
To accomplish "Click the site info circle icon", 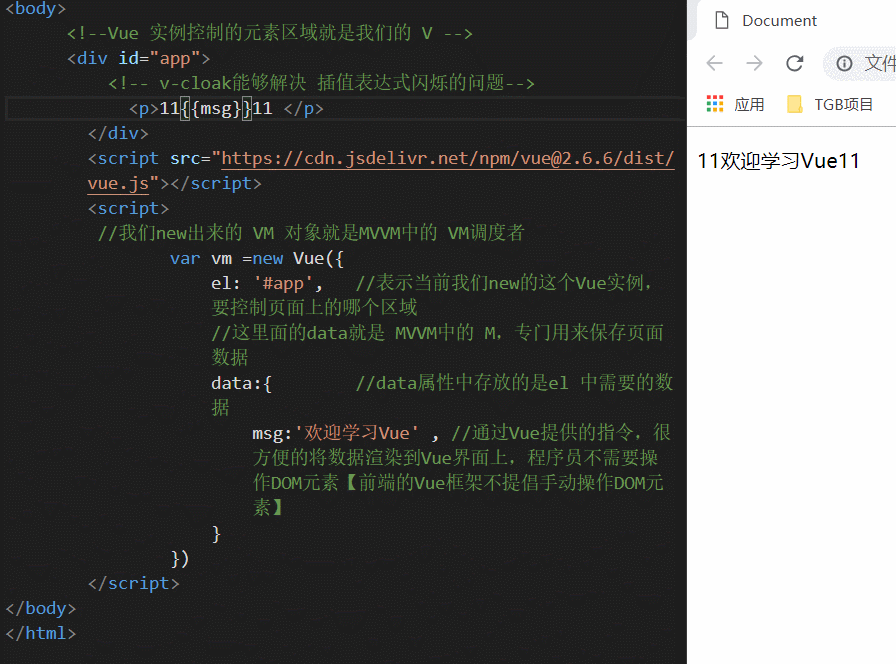I will pyautogui.click(x=844, y=63).
